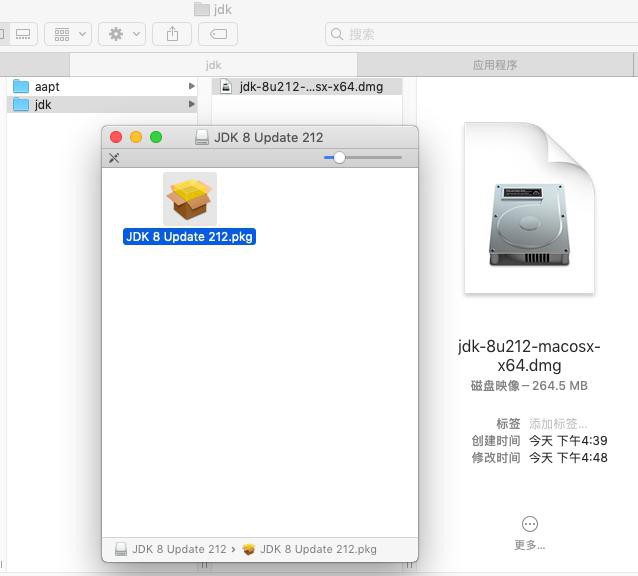This screenshot has width=638, height=576.
Task: Click the share button in Finder toolbar
Action: pos(172,34)
